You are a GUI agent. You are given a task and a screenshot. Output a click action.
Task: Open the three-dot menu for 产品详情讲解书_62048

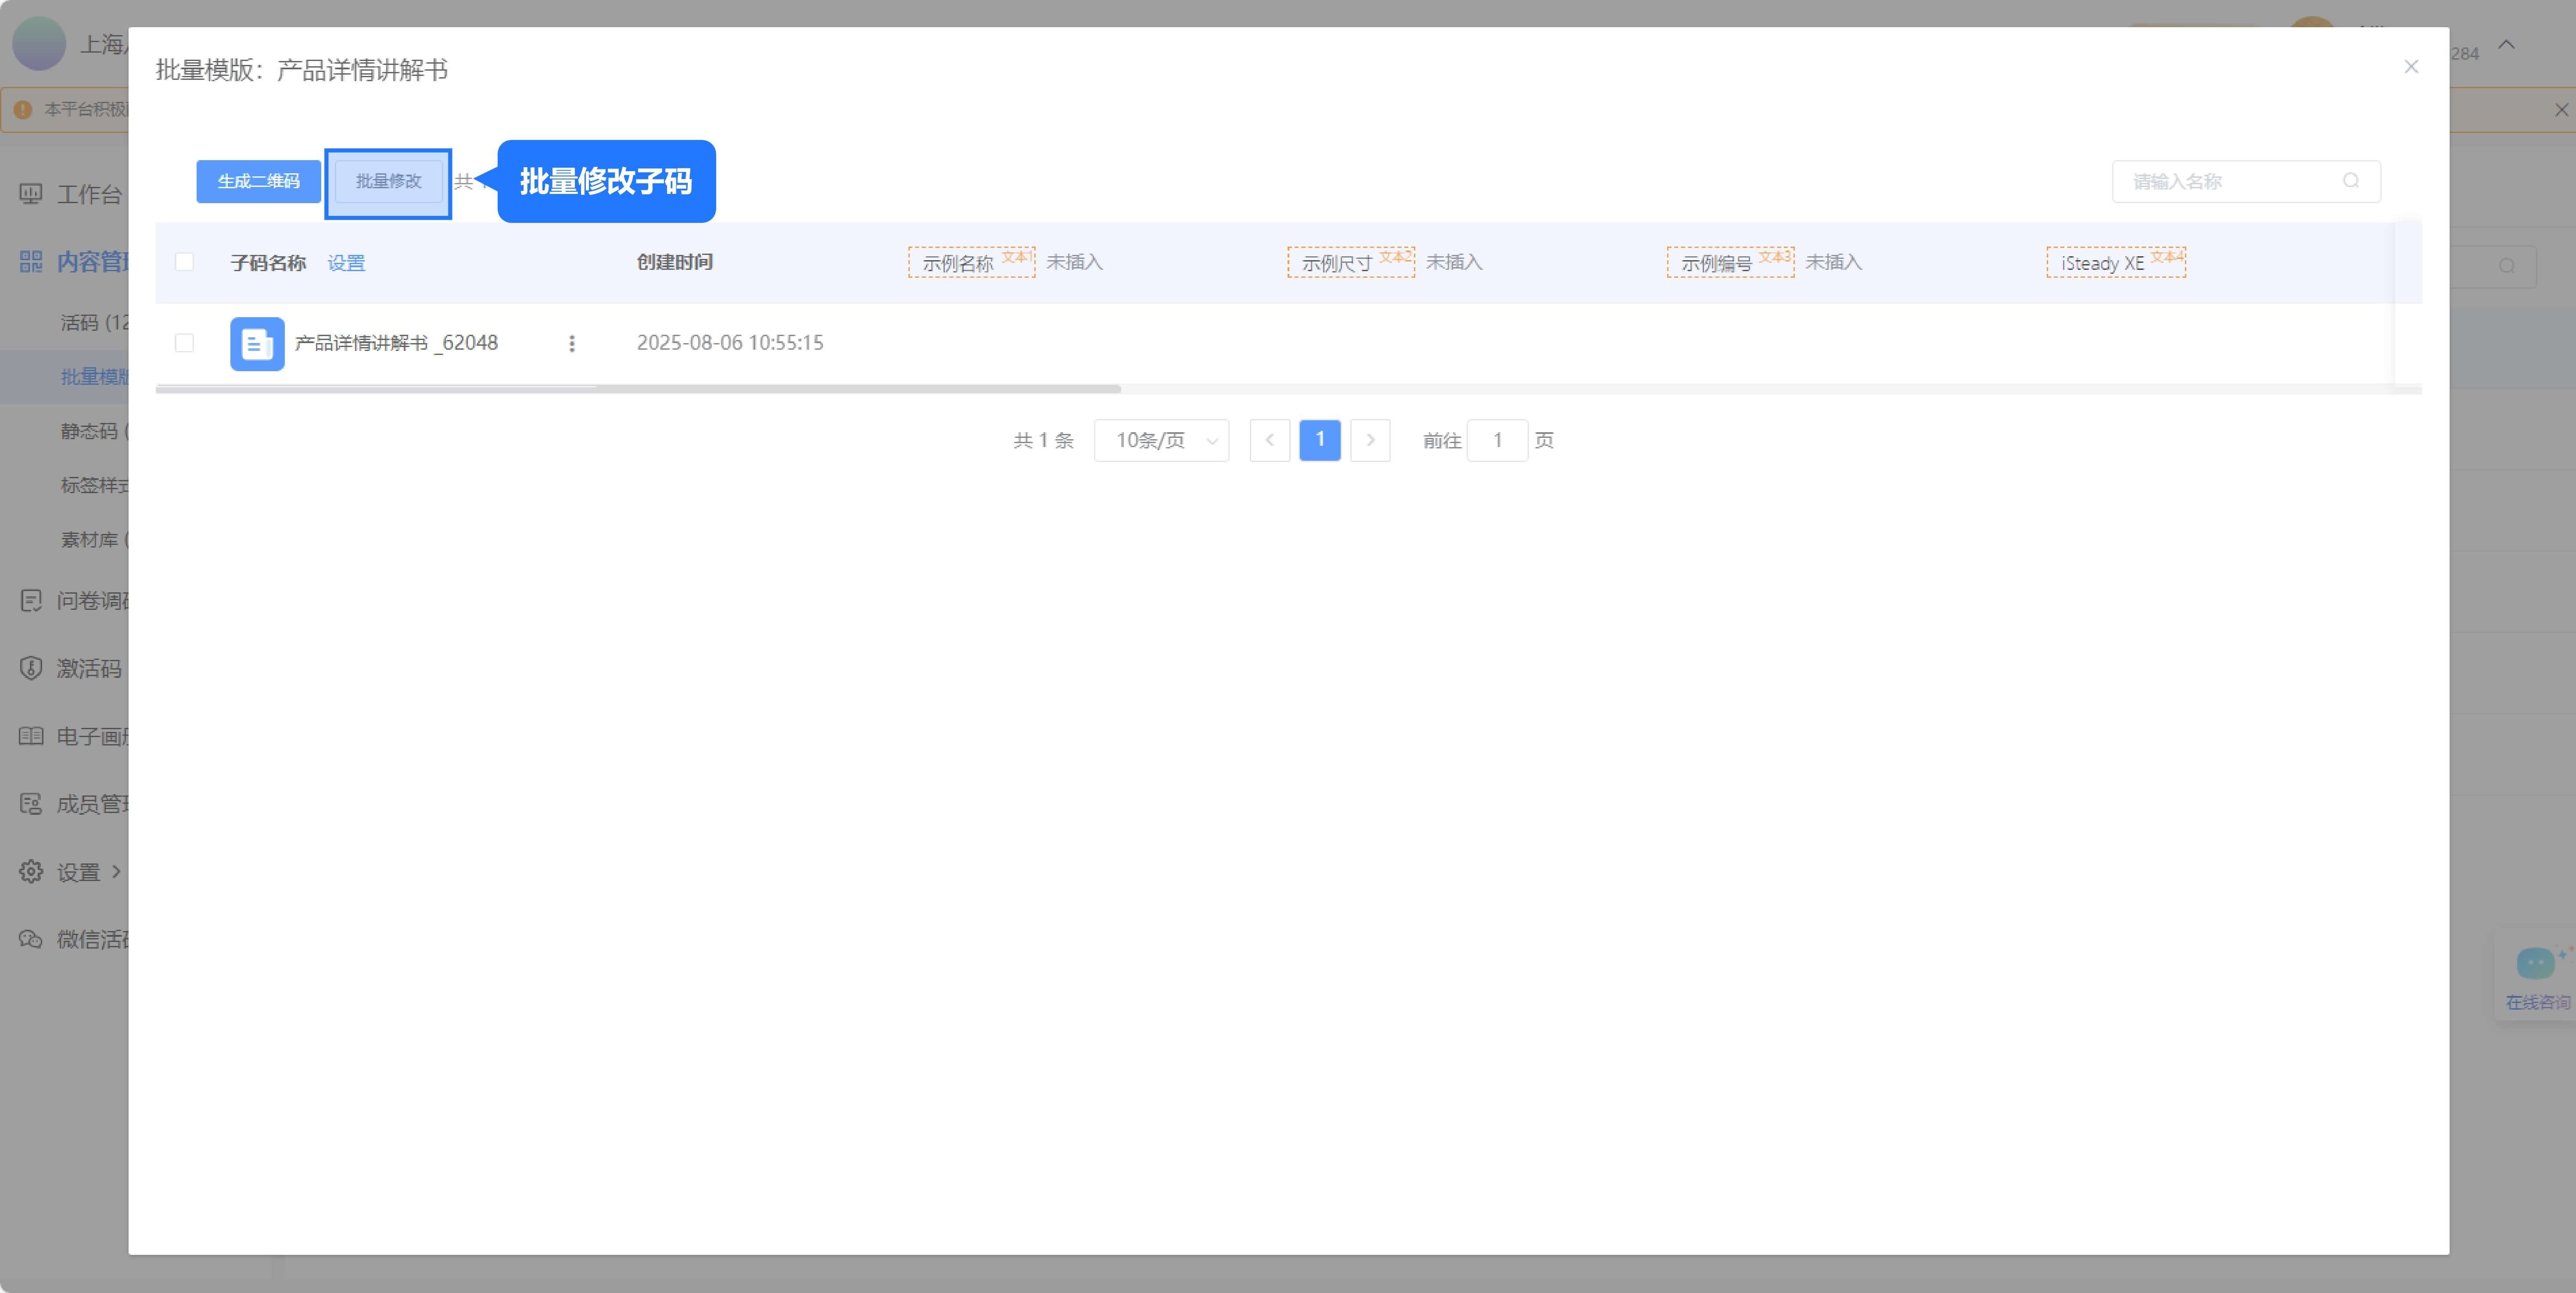(x=572, y=343)
